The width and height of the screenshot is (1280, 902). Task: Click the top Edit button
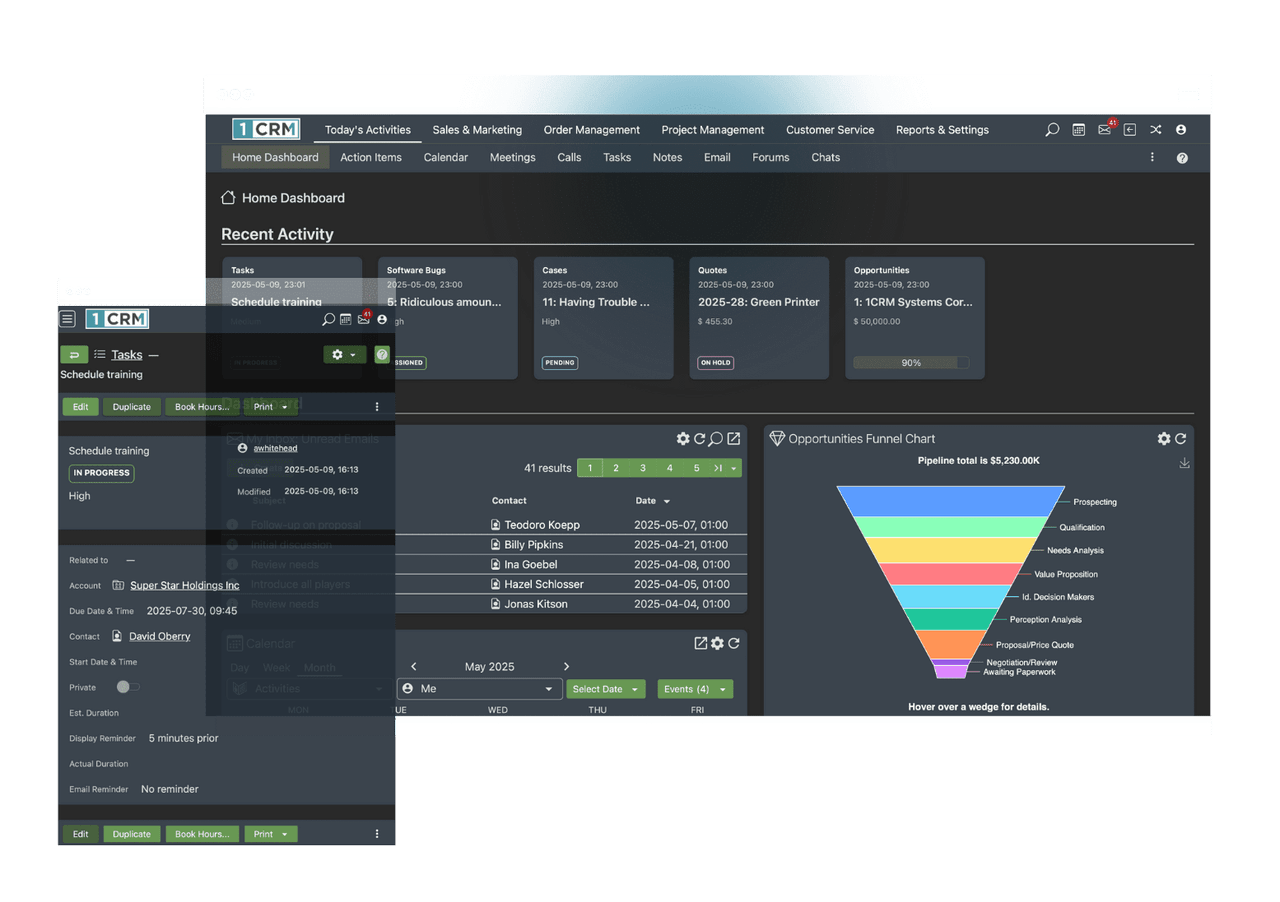(x=81, y=407)
